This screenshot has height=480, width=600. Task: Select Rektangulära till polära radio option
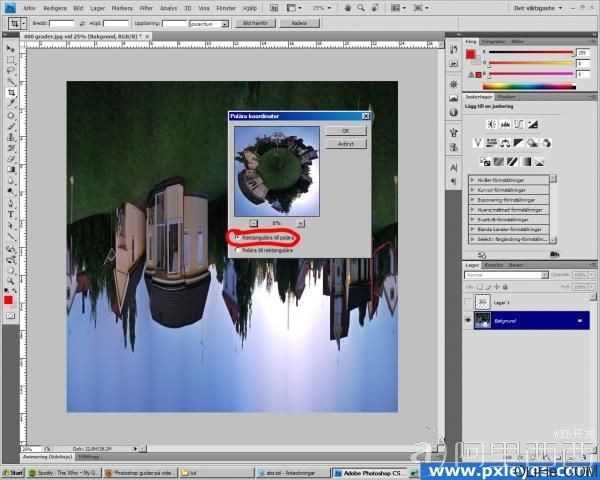point(238,238)
